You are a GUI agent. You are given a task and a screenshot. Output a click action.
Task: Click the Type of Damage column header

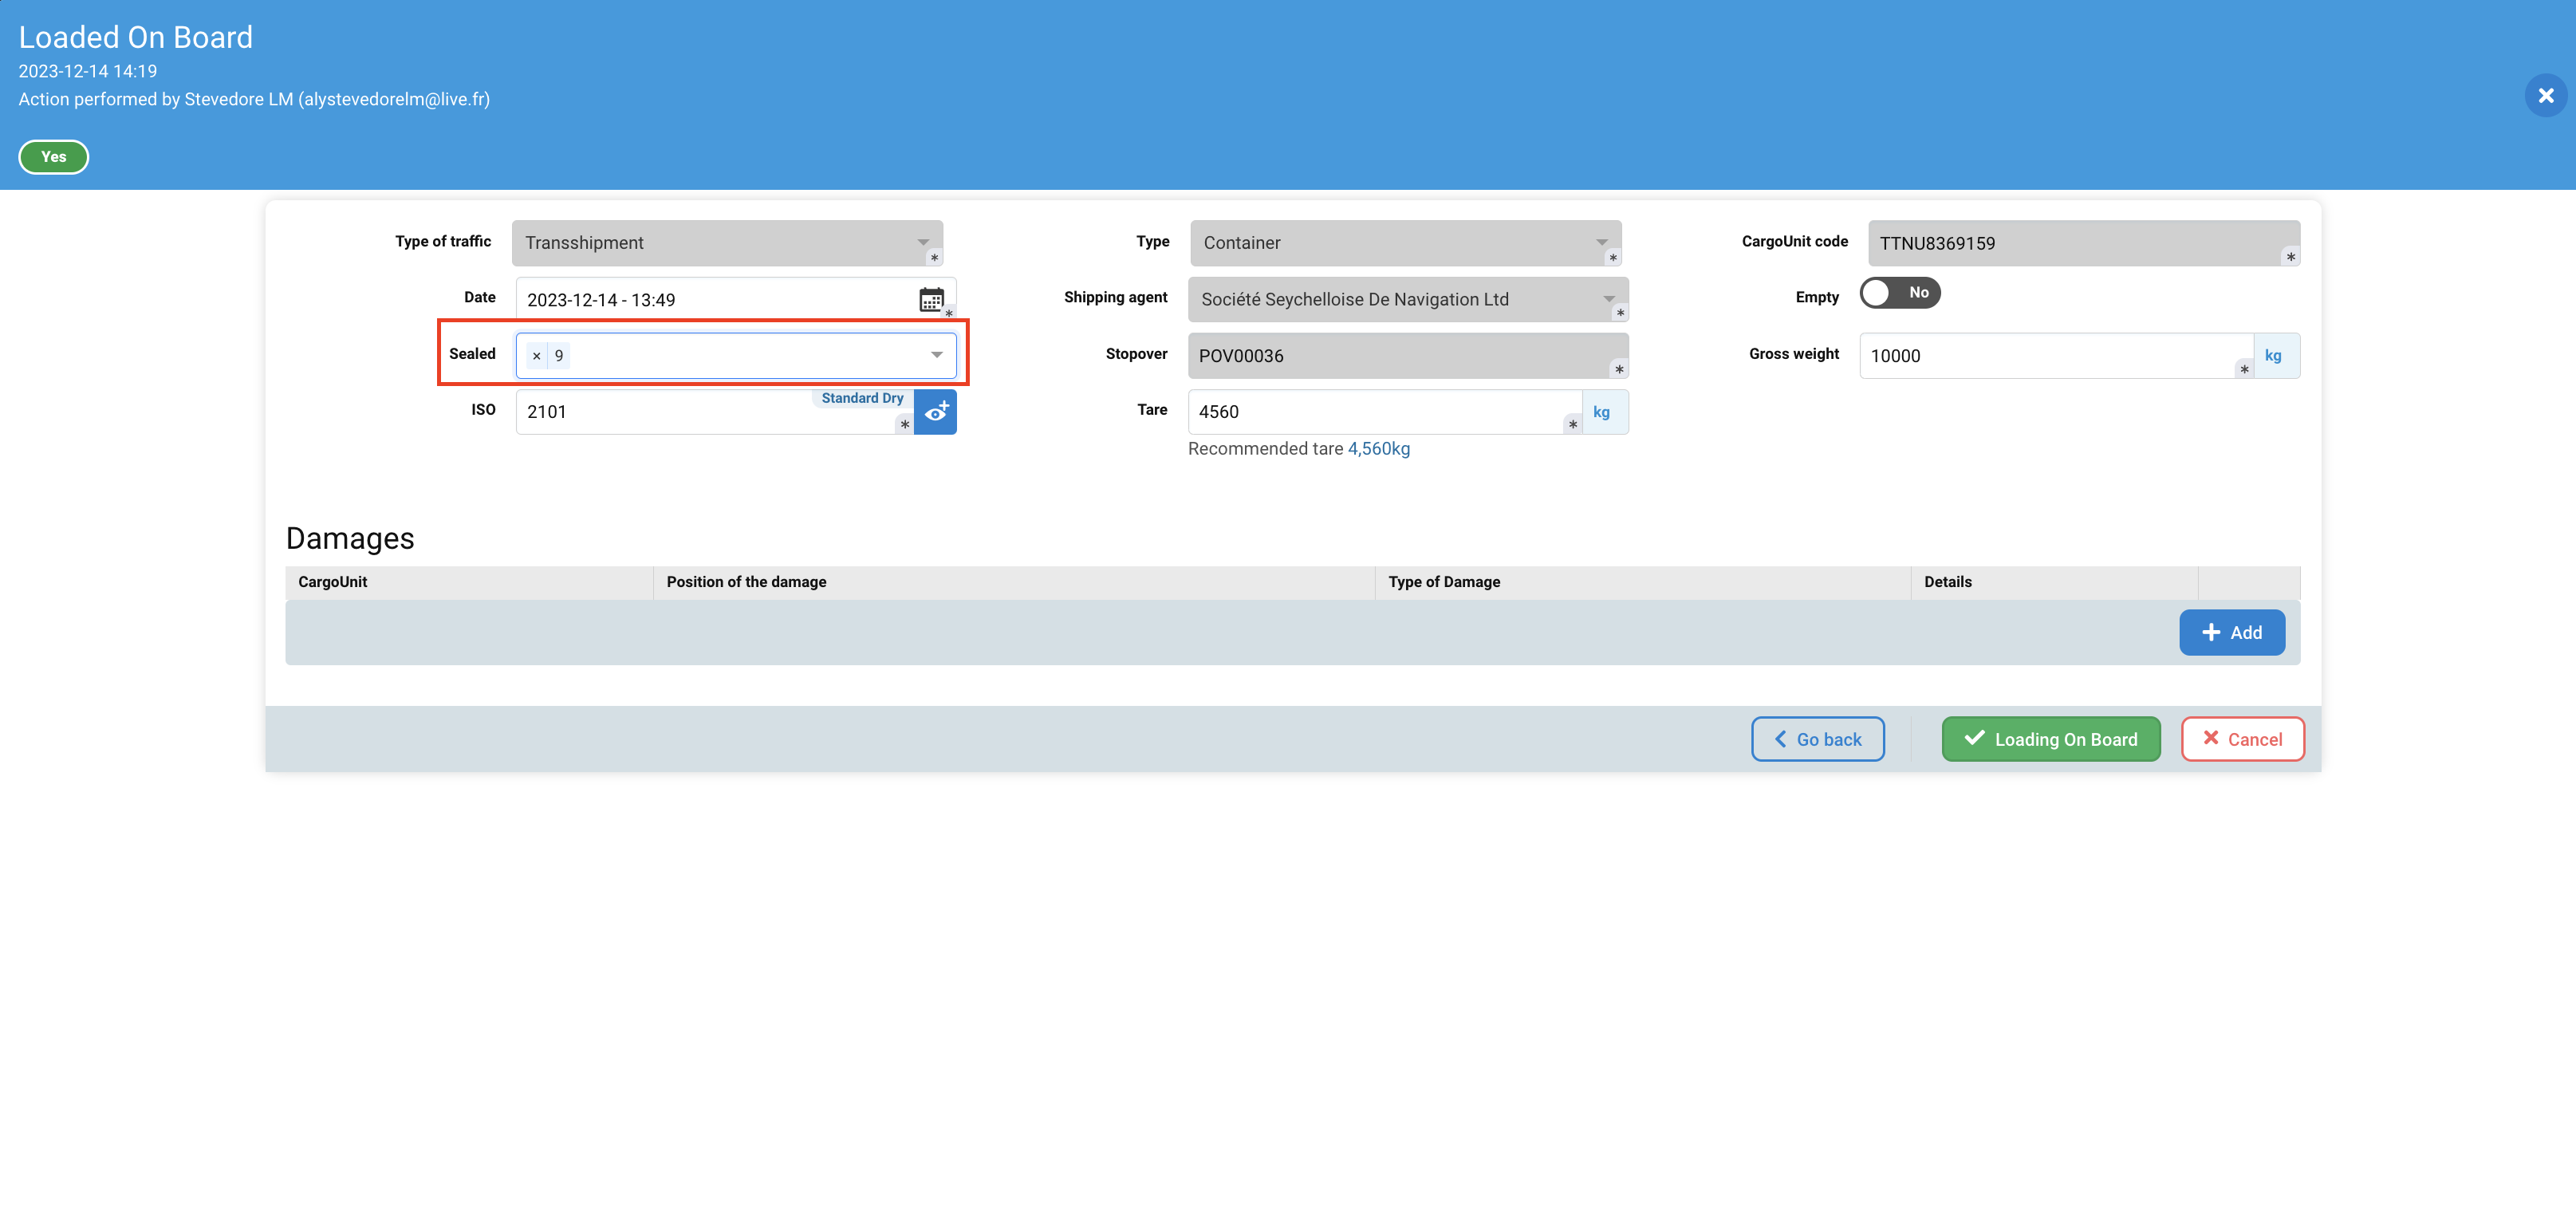pyautogui.click(x=1443, y=582)
